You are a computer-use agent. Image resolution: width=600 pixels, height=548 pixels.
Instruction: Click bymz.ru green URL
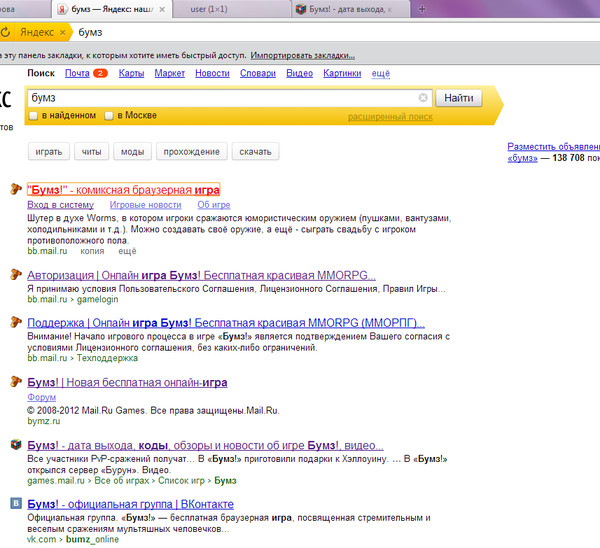[44, 421]
